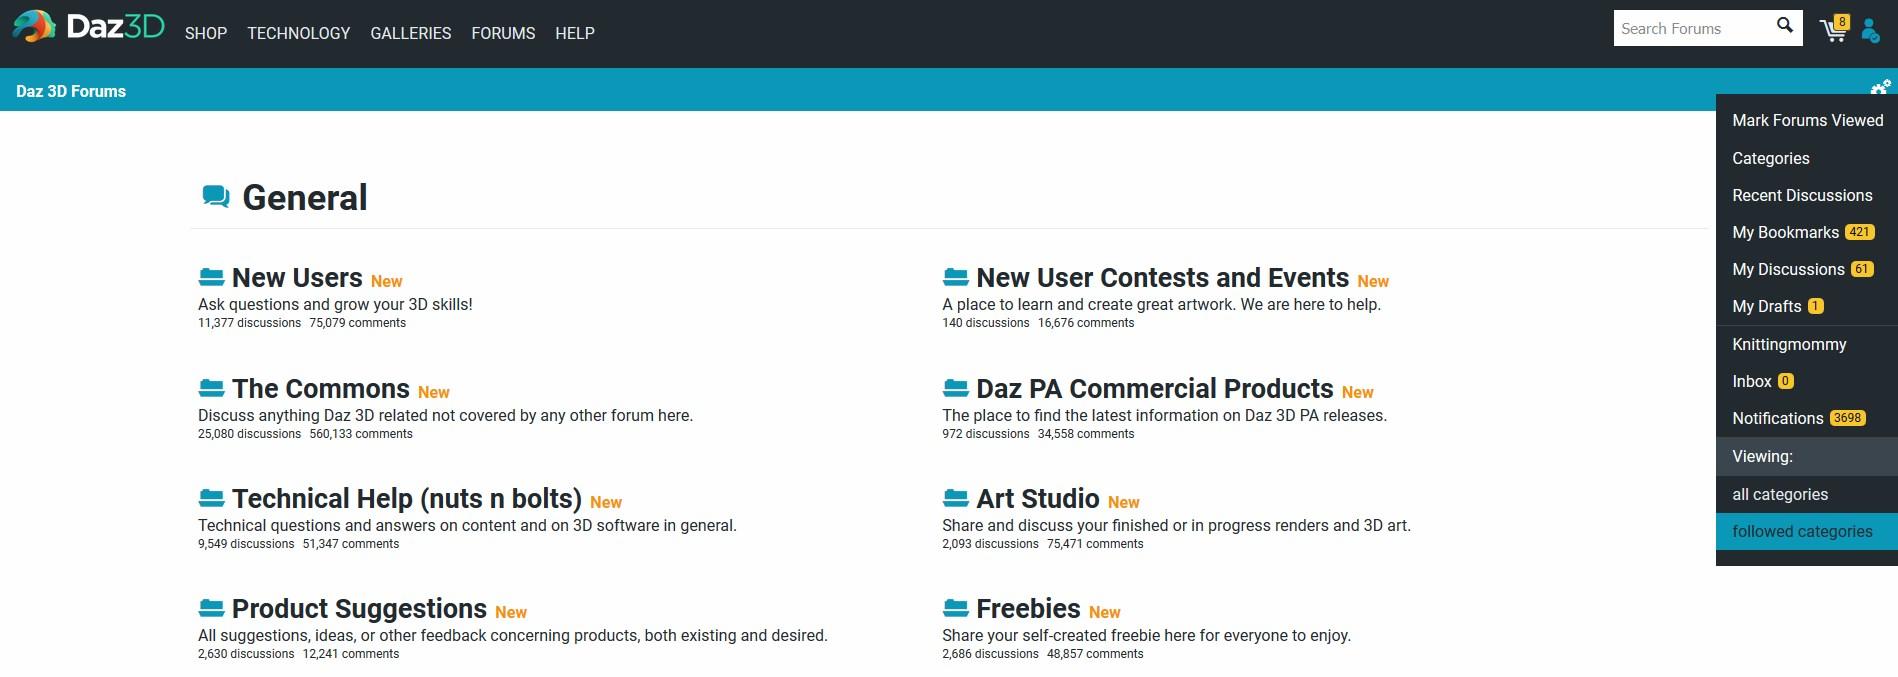
Task: Open the SHOP menu
Action: pyautogui.click(x=206, y=33)
